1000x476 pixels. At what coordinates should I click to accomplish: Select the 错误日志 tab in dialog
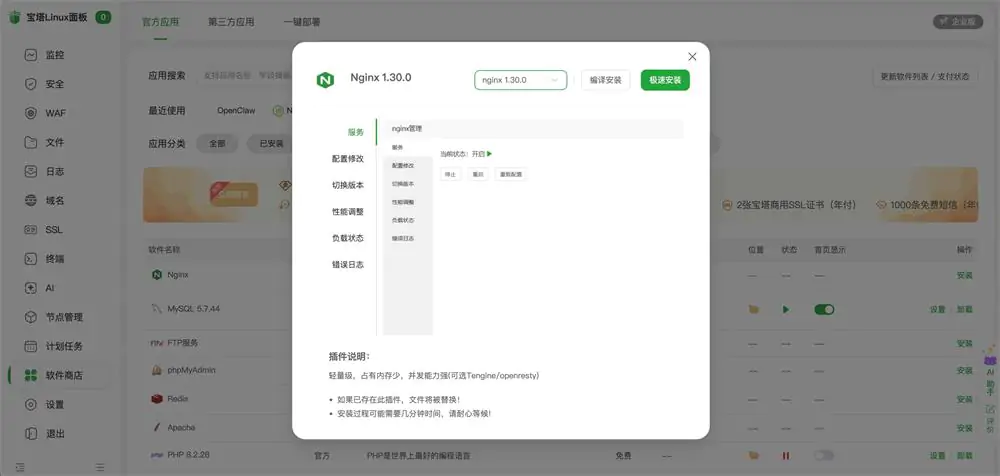348,264
